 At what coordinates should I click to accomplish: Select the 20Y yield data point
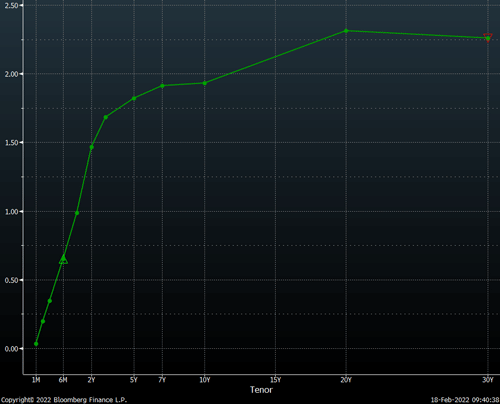[346, 31]
